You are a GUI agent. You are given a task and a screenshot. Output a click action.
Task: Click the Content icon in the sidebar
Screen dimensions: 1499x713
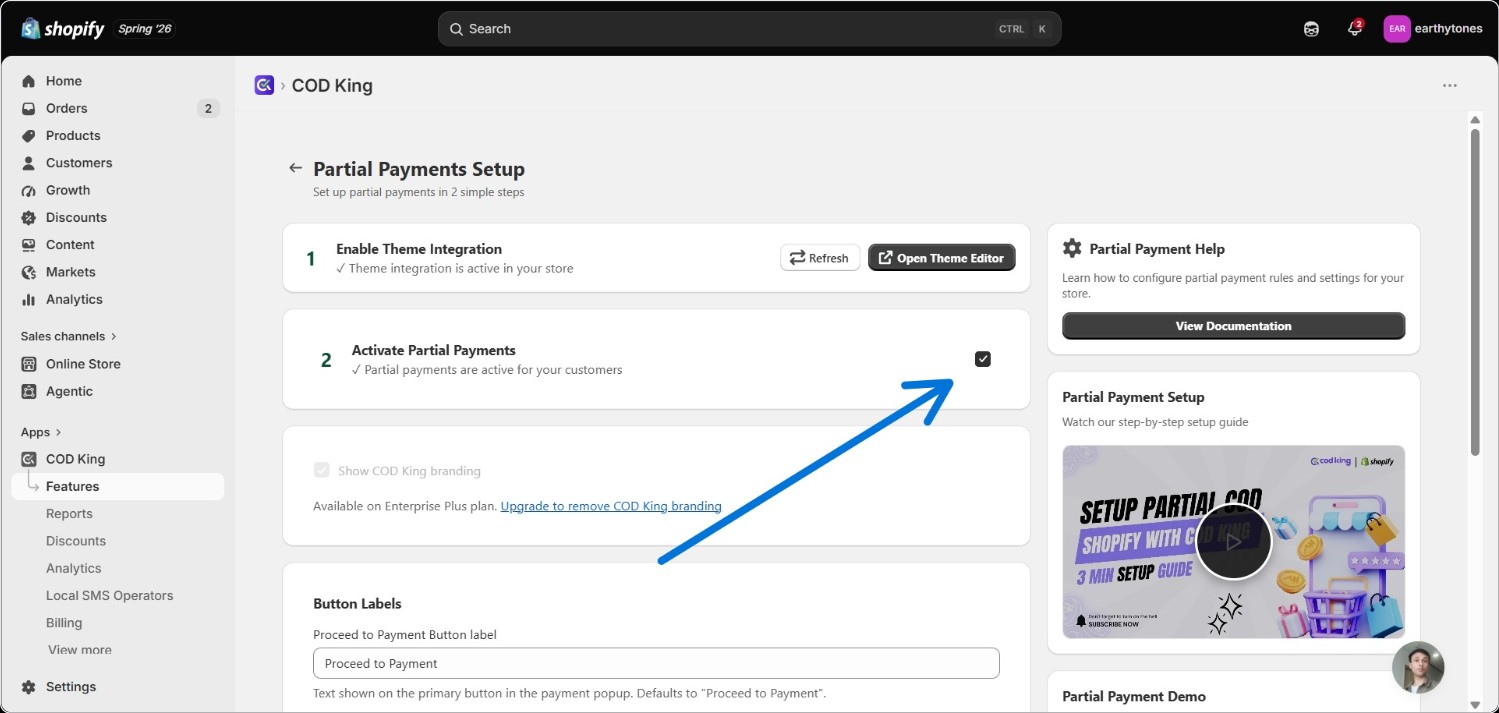[x=28, y=245]
